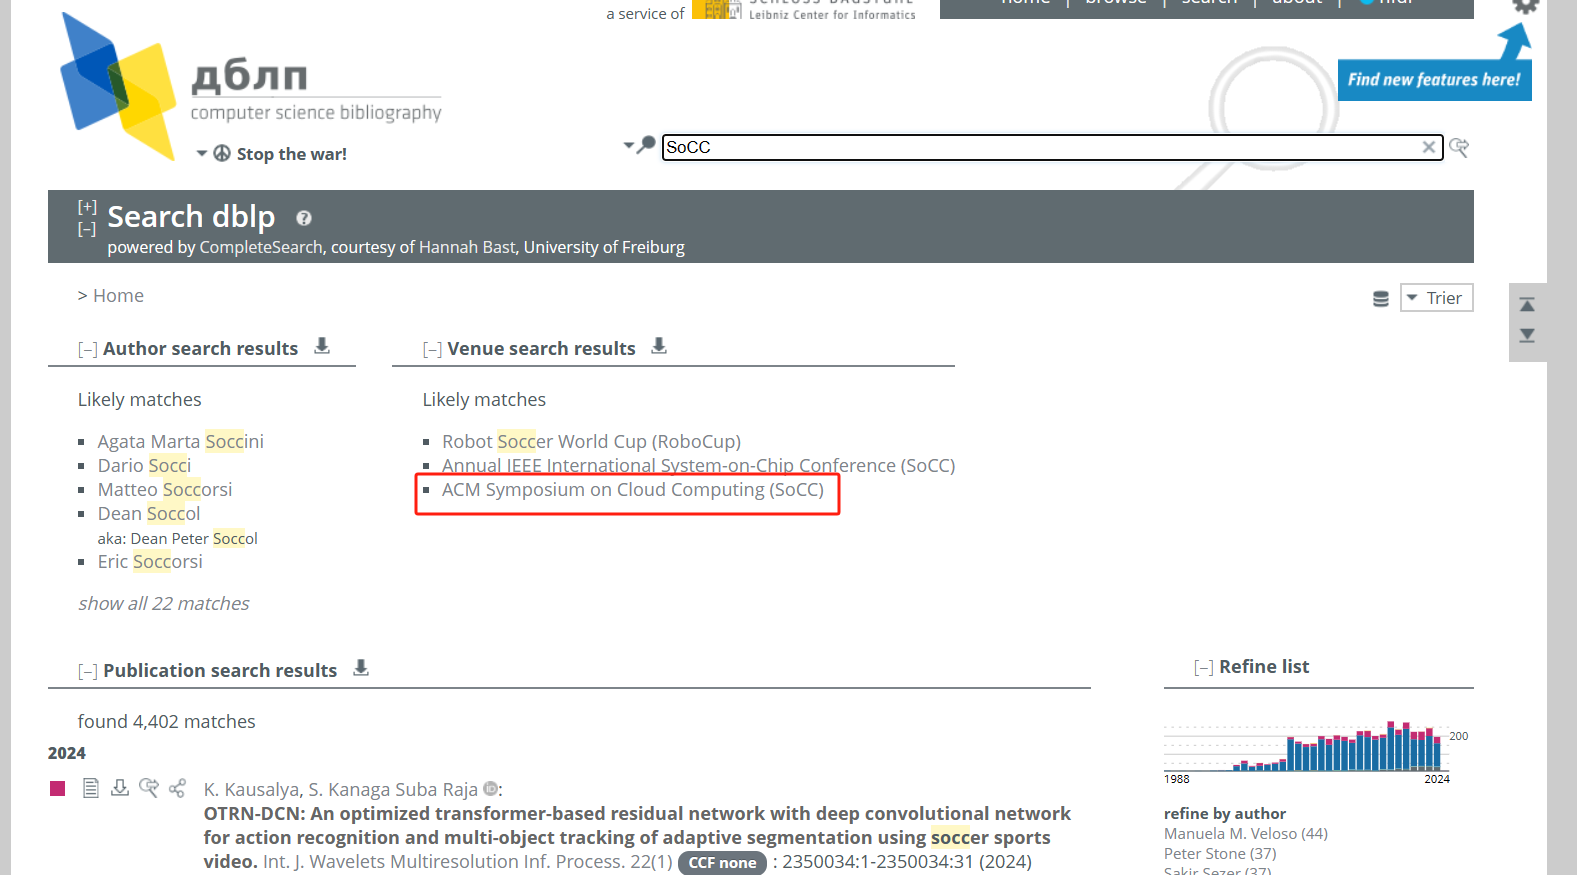This screenshot has width=1577, height=875.
Task: Collapse the Author search results section
Action: pyautogui.click(x=88, y=349)
